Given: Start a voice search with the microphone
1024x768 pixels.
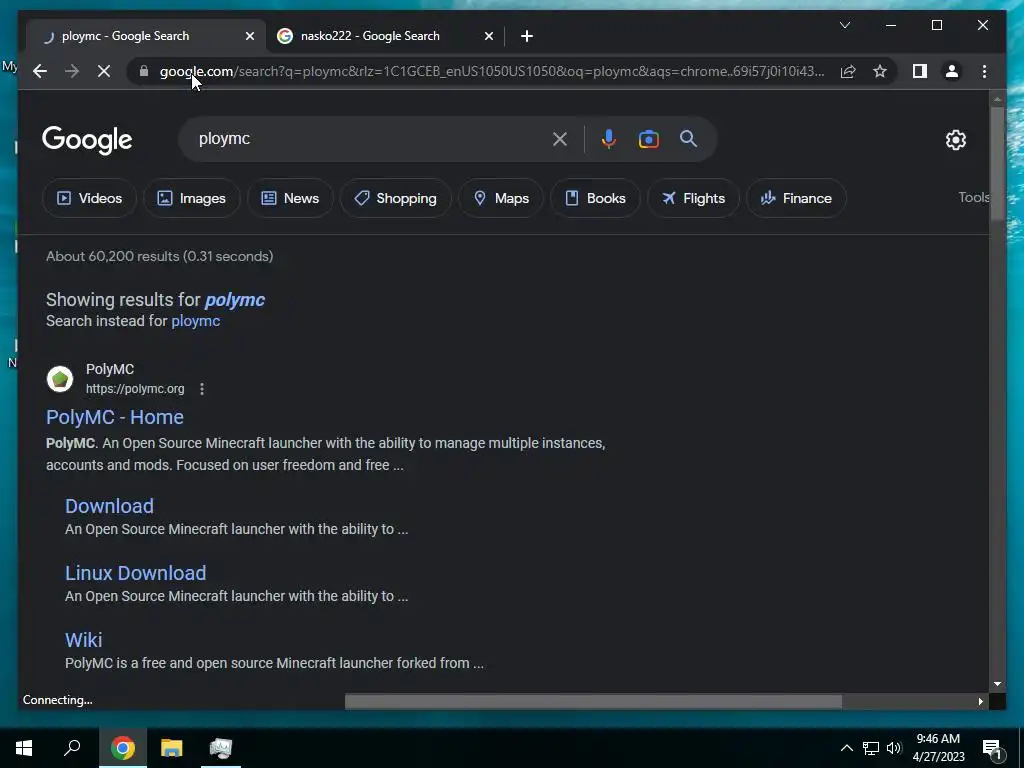Looking at the screenshot, I should coord(608,138).
